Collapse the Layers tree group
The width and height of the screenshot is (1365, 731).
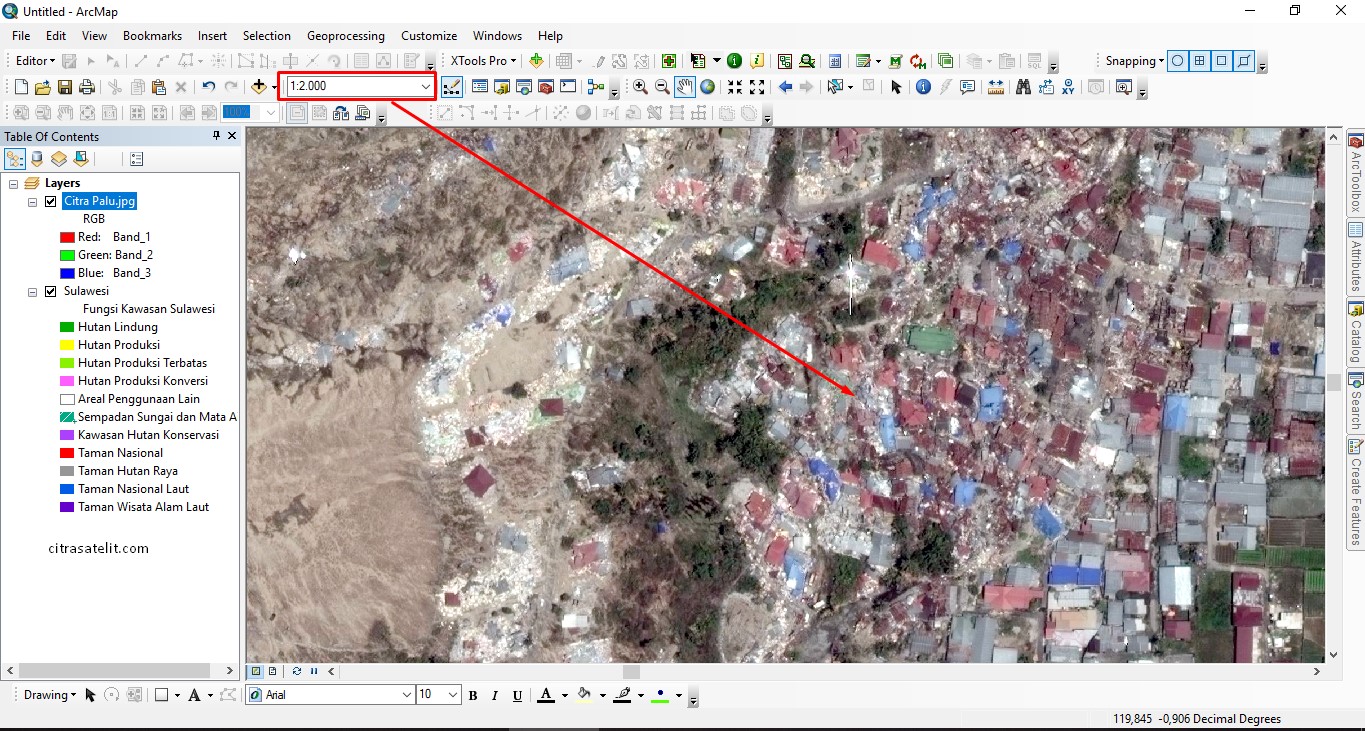click(14, 183)
